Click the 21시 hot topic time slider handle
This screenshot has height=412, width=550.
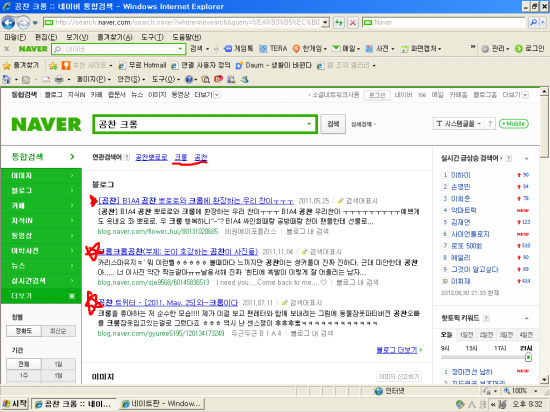528,357
